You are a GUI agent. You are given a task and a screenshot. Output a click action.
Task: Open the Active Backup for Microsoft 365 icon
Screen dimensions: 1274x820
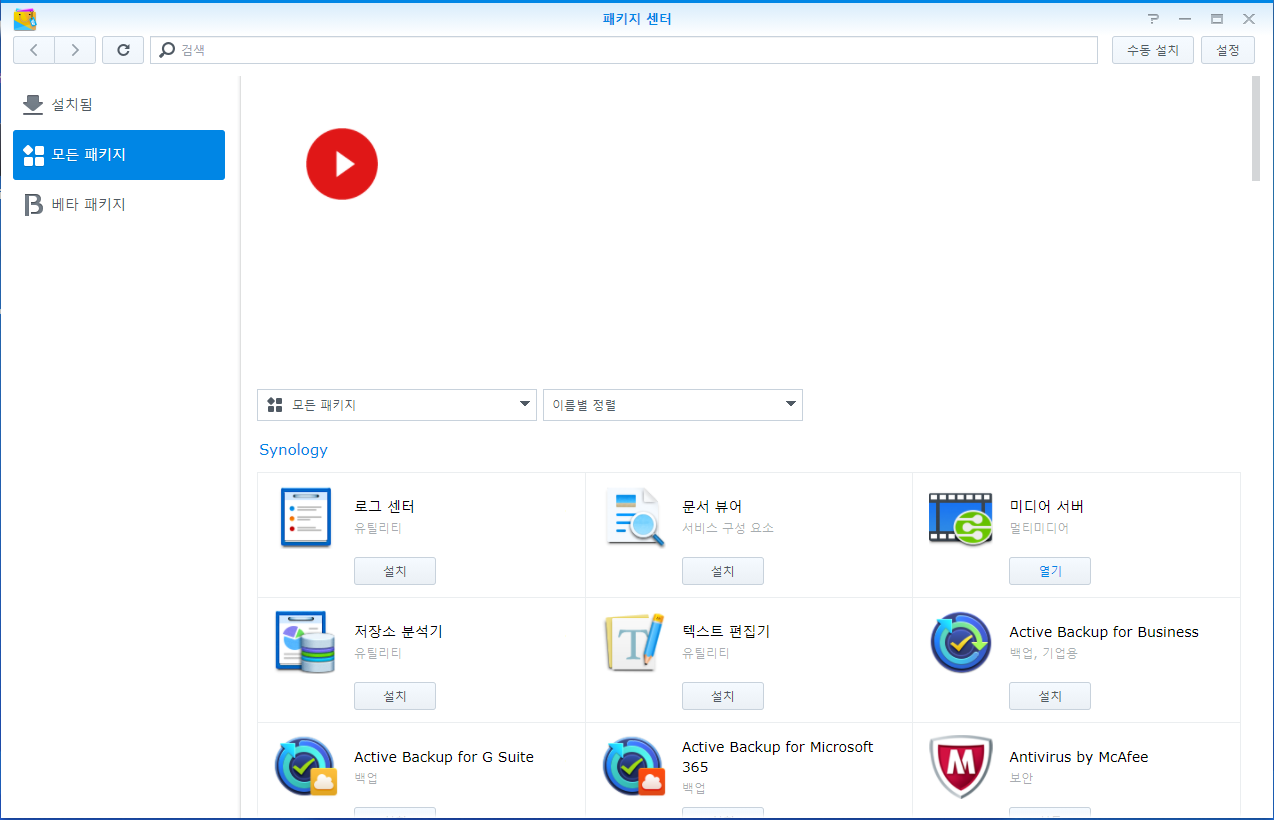[634, 767]
